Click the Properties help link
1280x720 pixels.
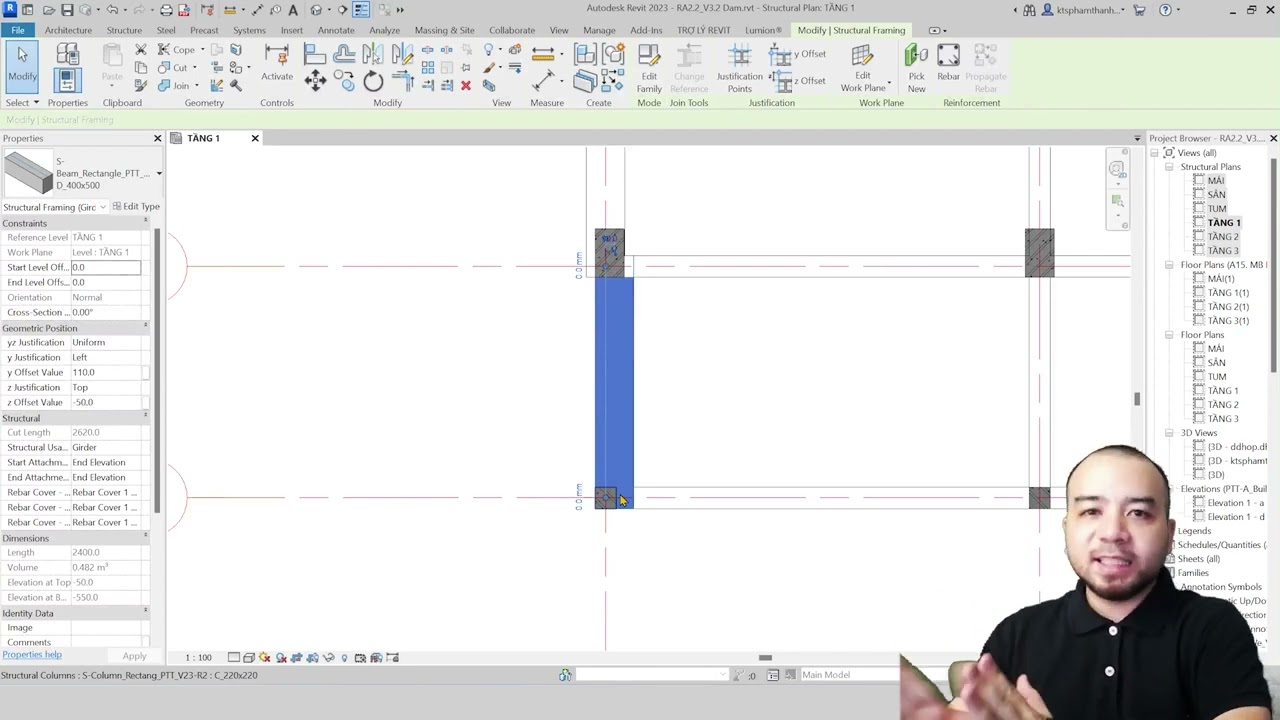coord(32,655)
